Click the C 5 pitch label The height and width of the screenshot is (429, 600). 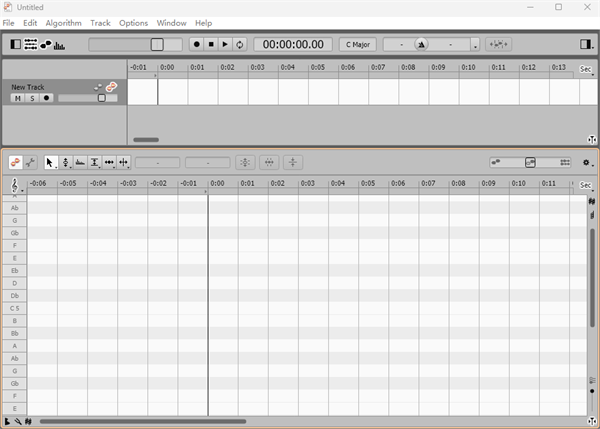tap(15, 308)
